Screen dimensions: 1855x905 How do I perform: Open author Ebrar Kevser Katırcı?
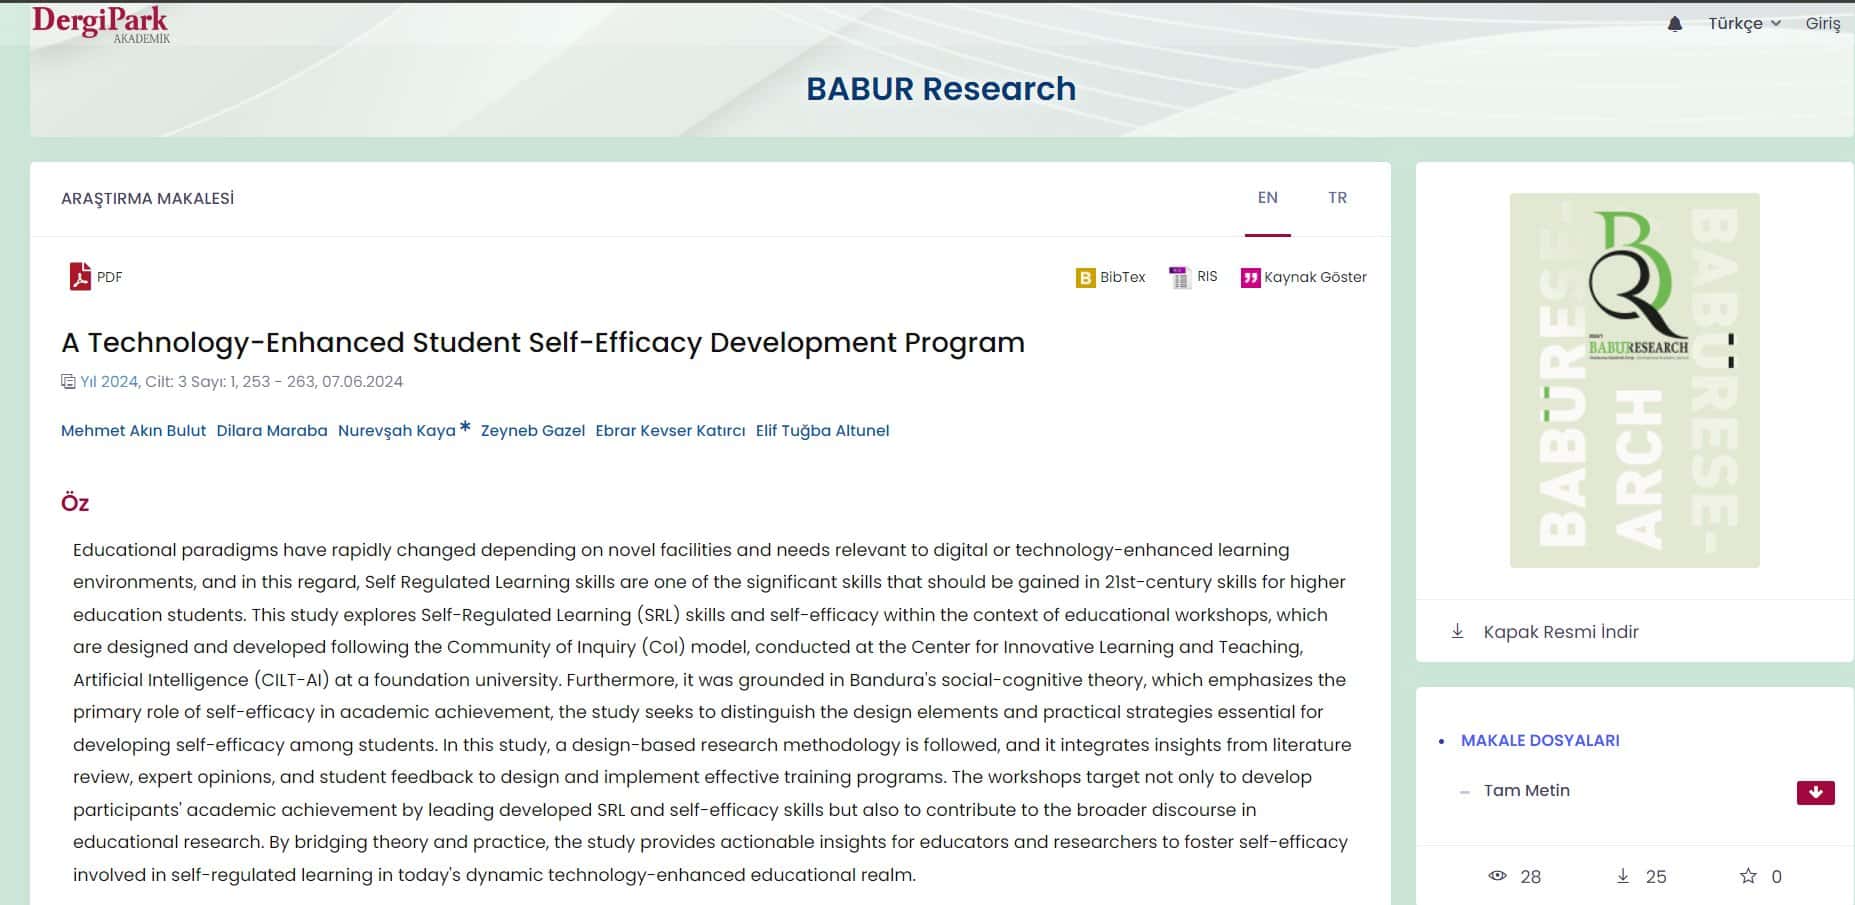[x=670, y=431]
